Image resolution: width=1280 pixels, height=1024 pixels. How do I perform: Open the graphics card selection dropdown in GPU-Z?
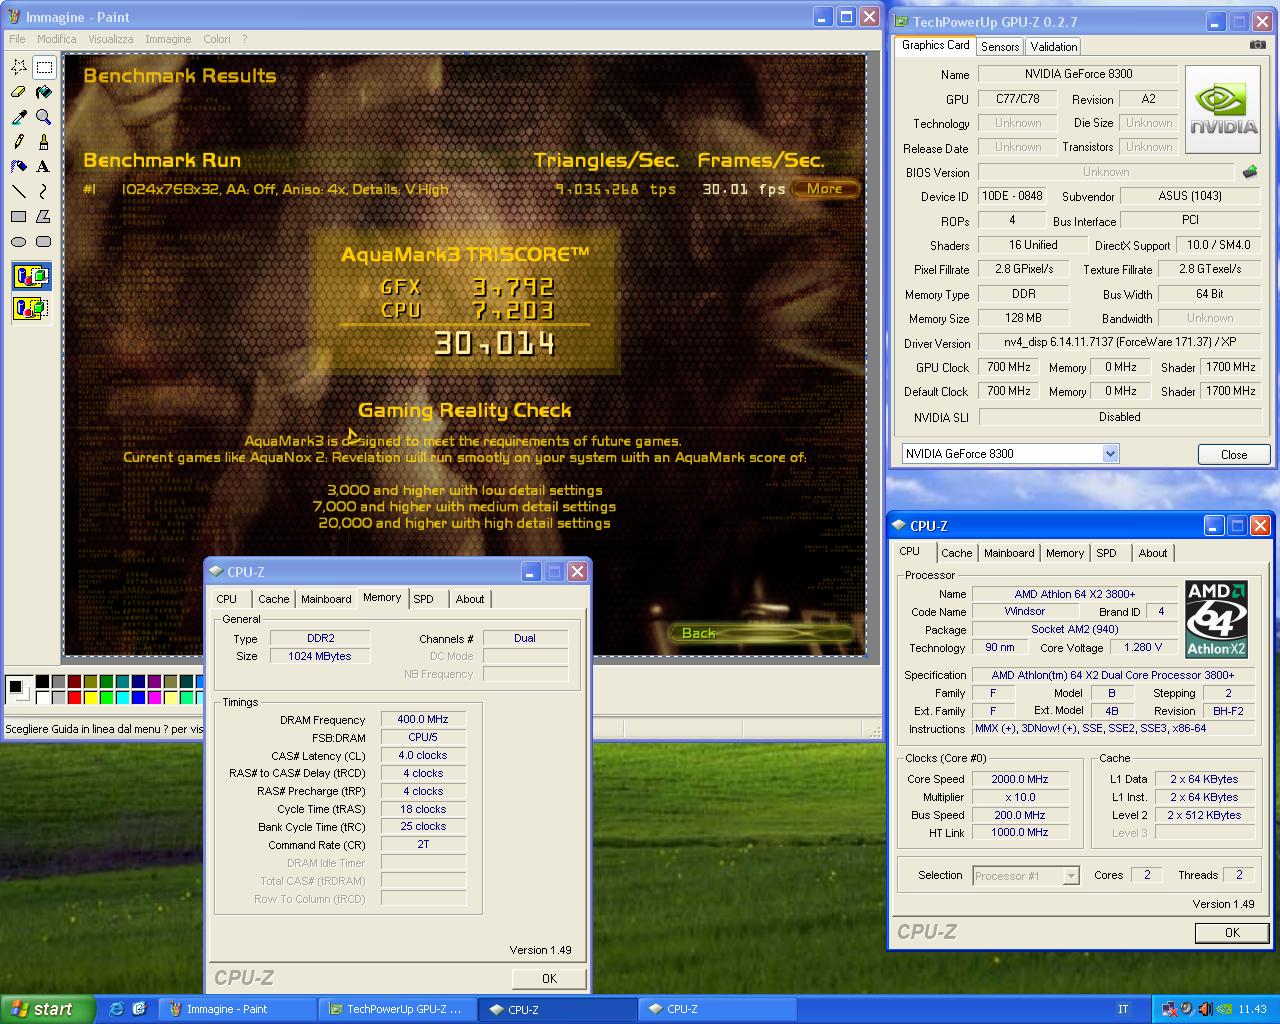pyautogui.click(x=1110, y=454)
